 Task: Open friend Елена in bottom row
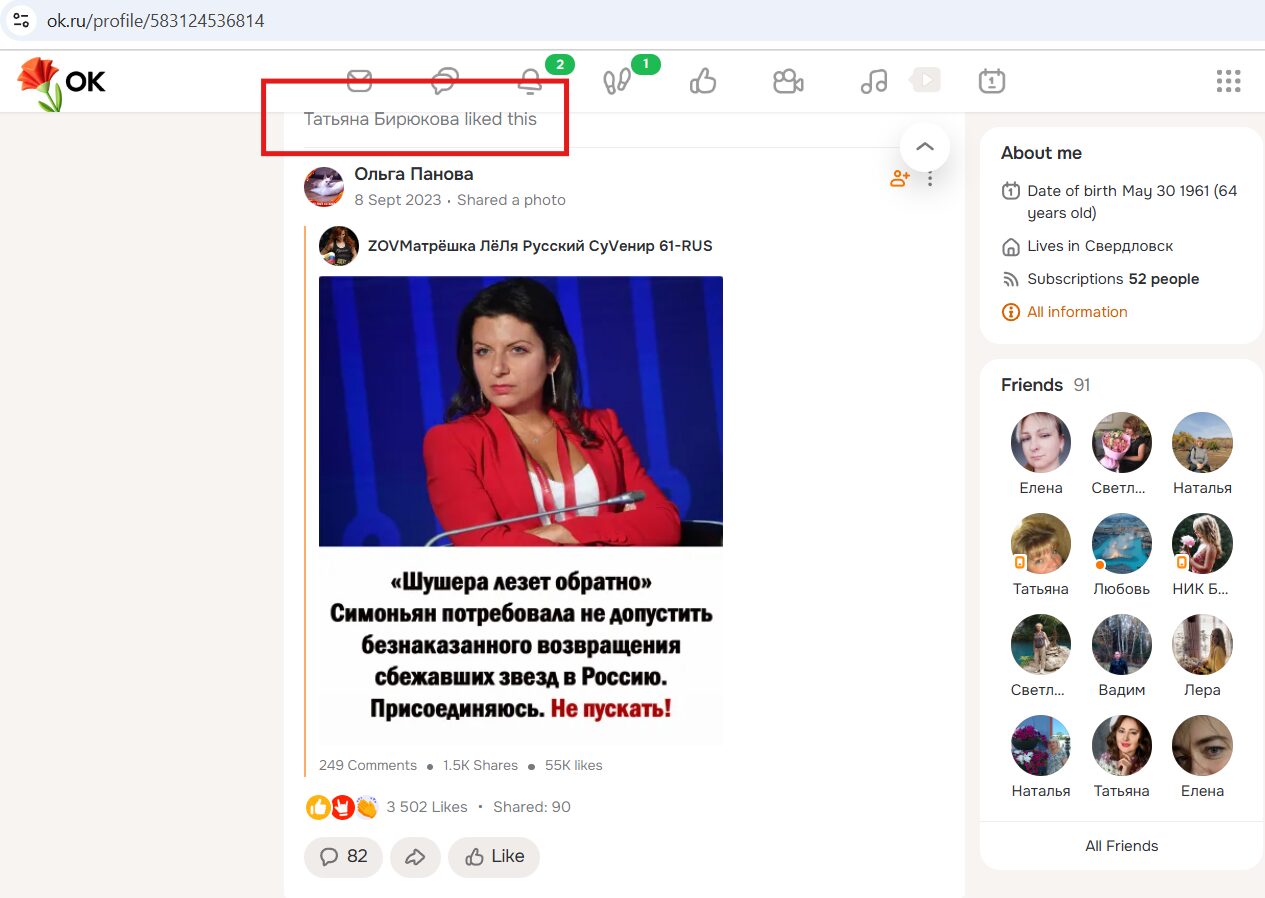(x=1202, y=745)
